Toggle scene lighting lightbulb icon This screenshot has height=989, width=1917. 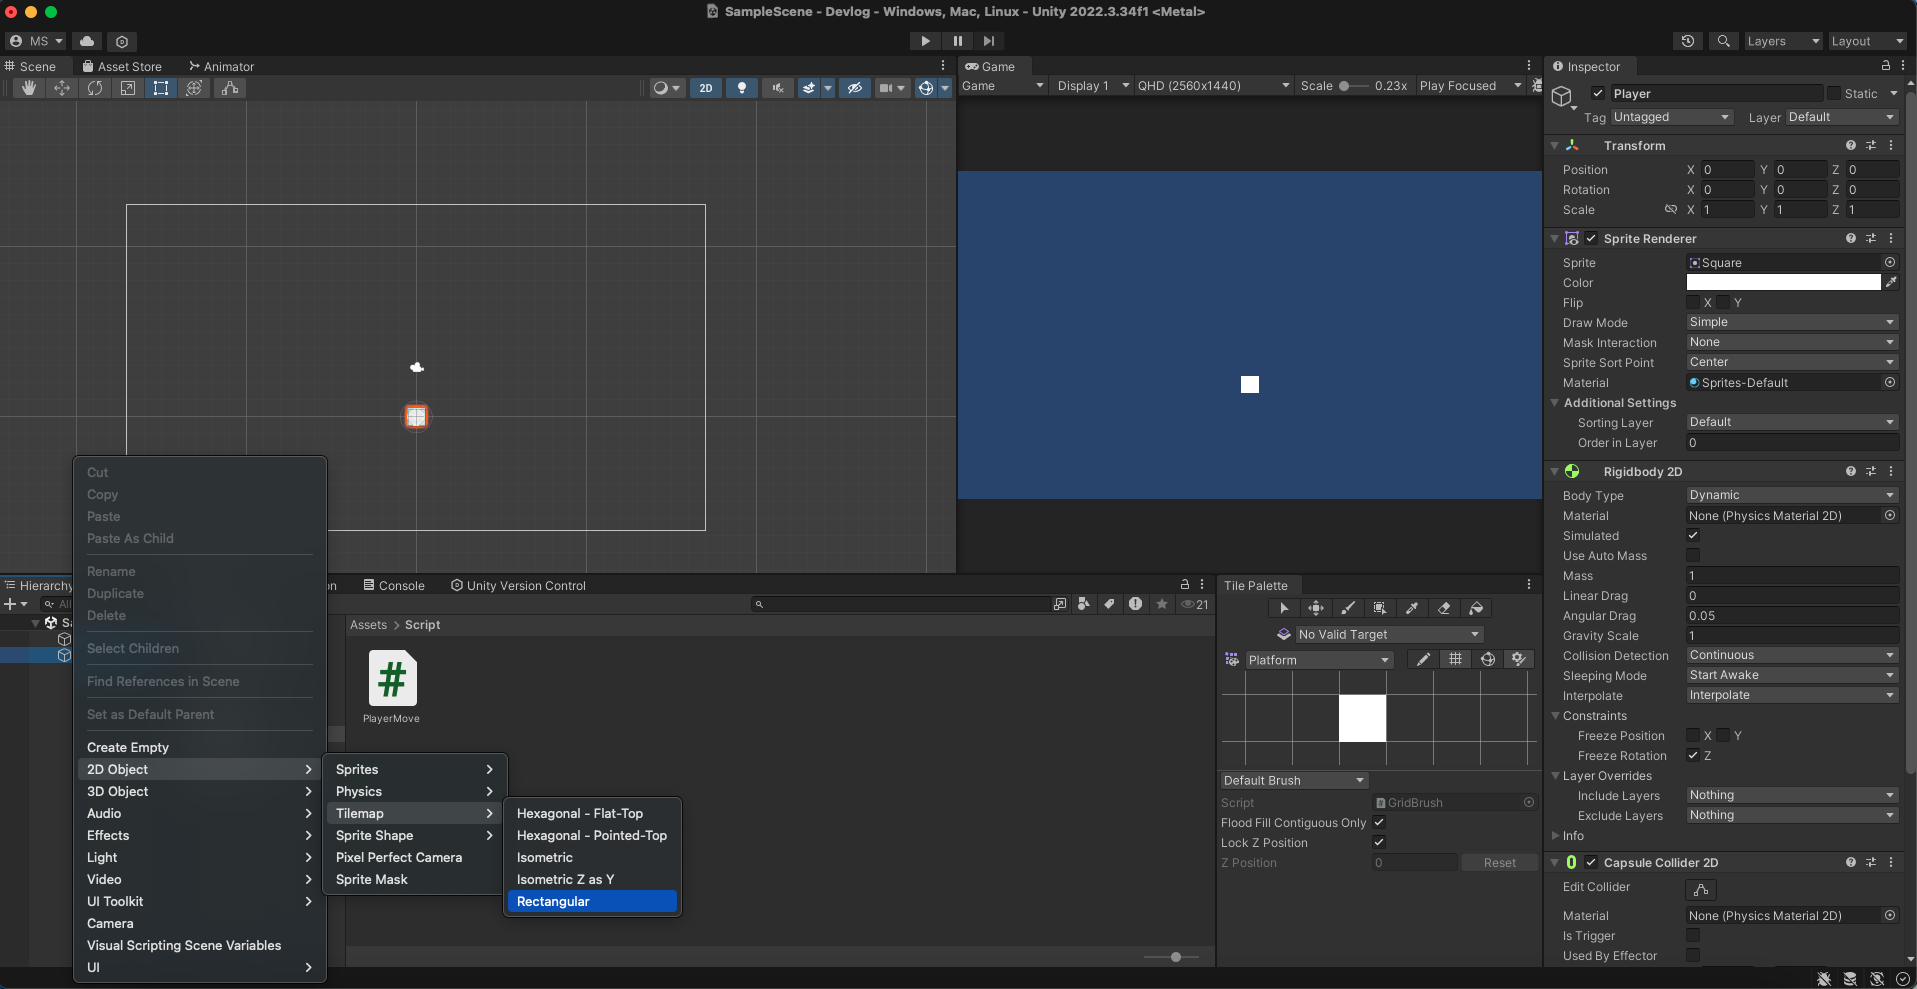[x=741, y=88]
